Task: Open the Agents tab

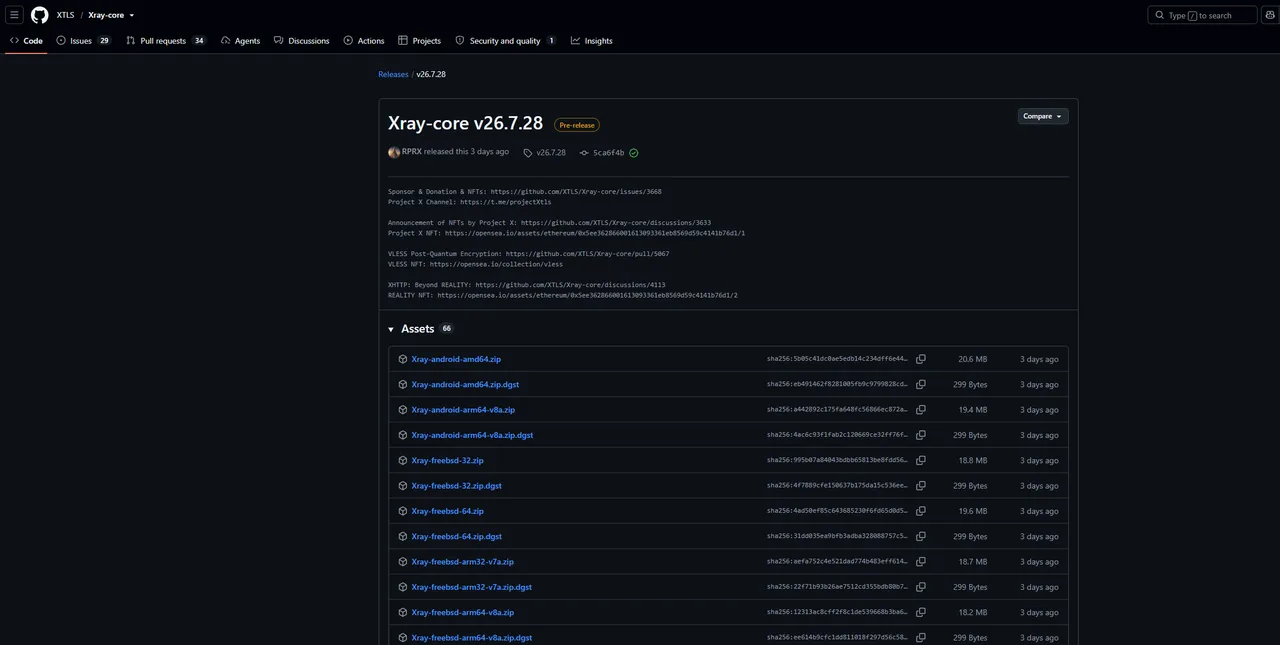Action: (x=240, y=41)
